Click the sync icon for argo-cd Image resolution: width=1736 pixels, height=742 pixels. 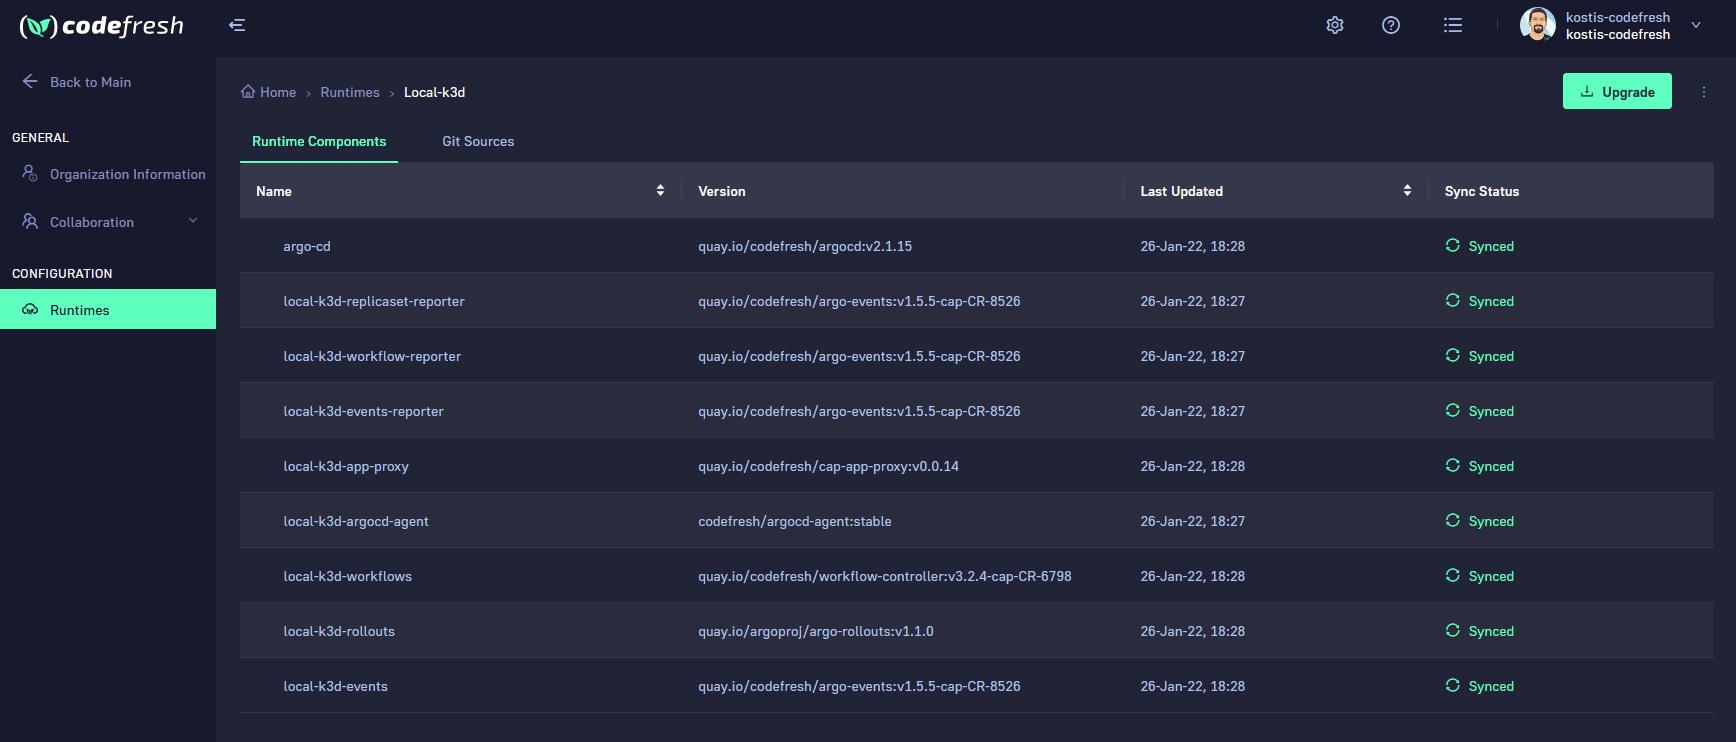[x=1452, y=246]
